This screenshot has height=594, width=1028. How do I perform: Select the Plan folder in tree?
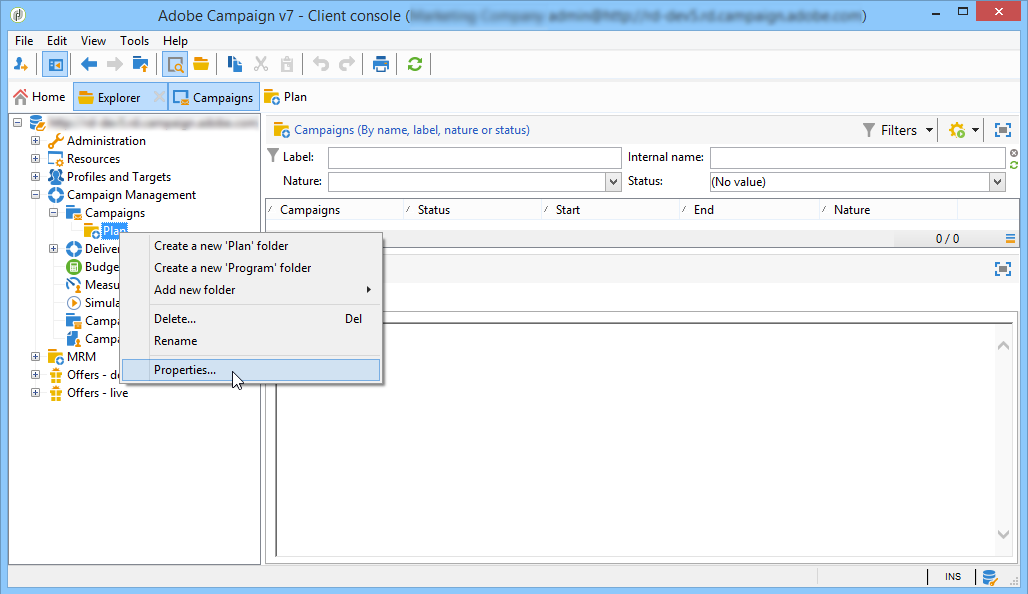point(114,231)
